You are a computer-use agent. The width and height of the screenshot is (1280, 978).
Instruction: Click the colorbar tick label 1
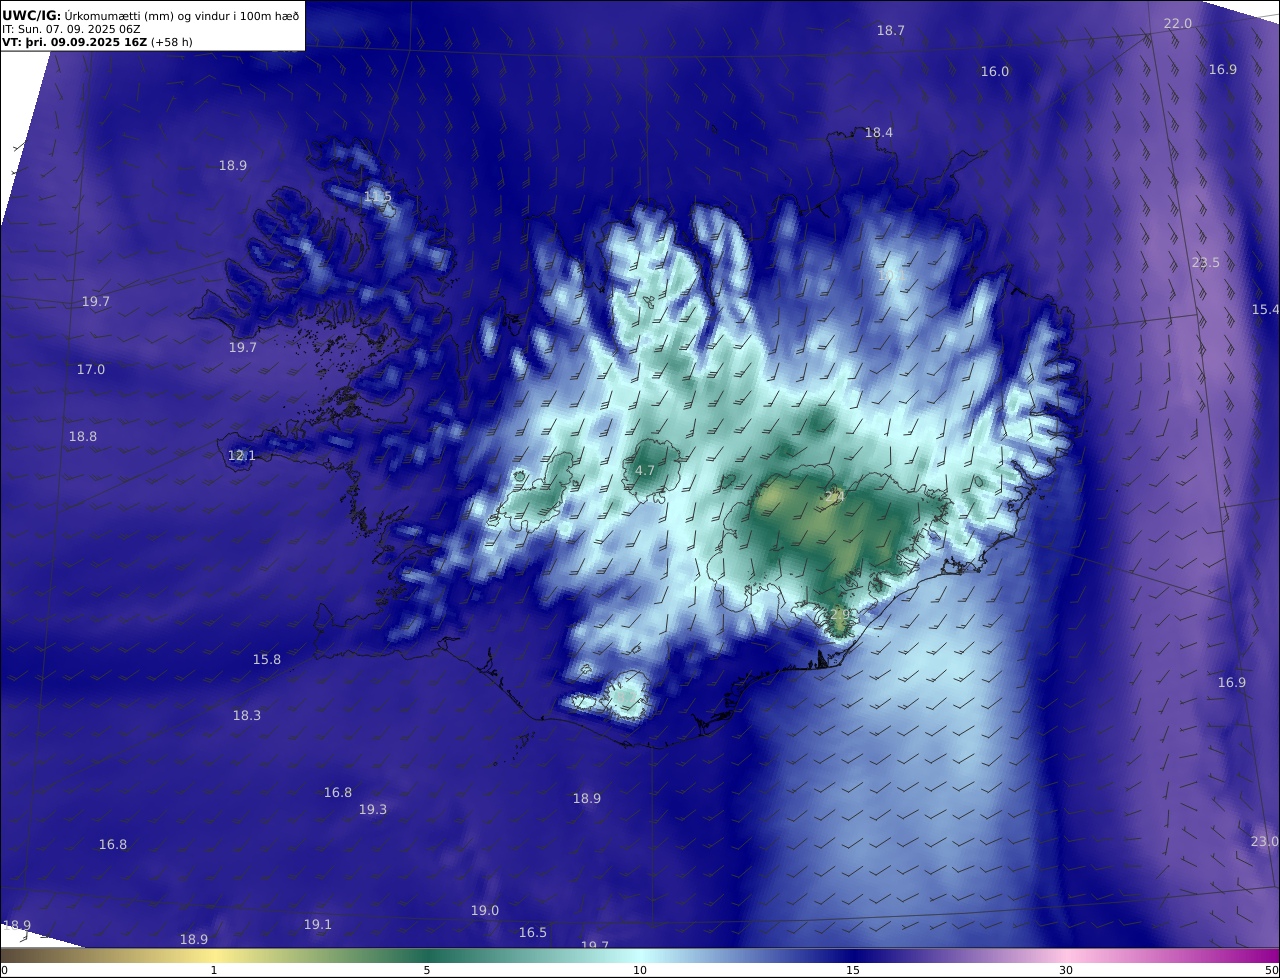pos(214,970)
